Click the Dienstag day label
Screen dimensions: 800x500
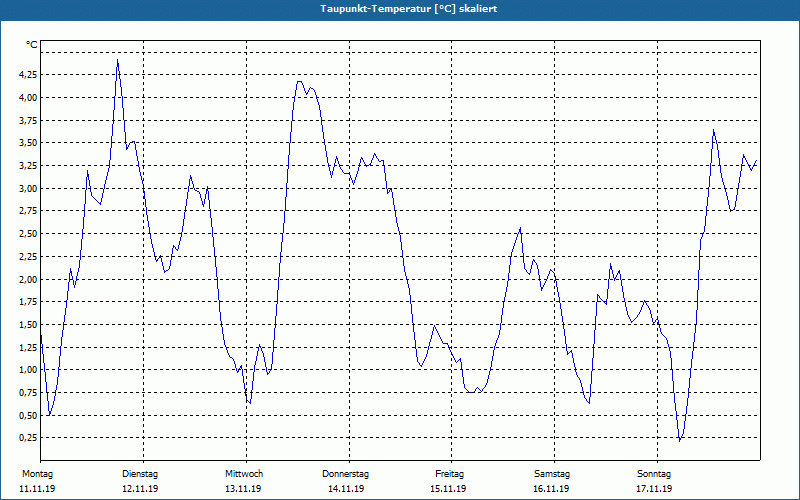[x=140, y=474]
